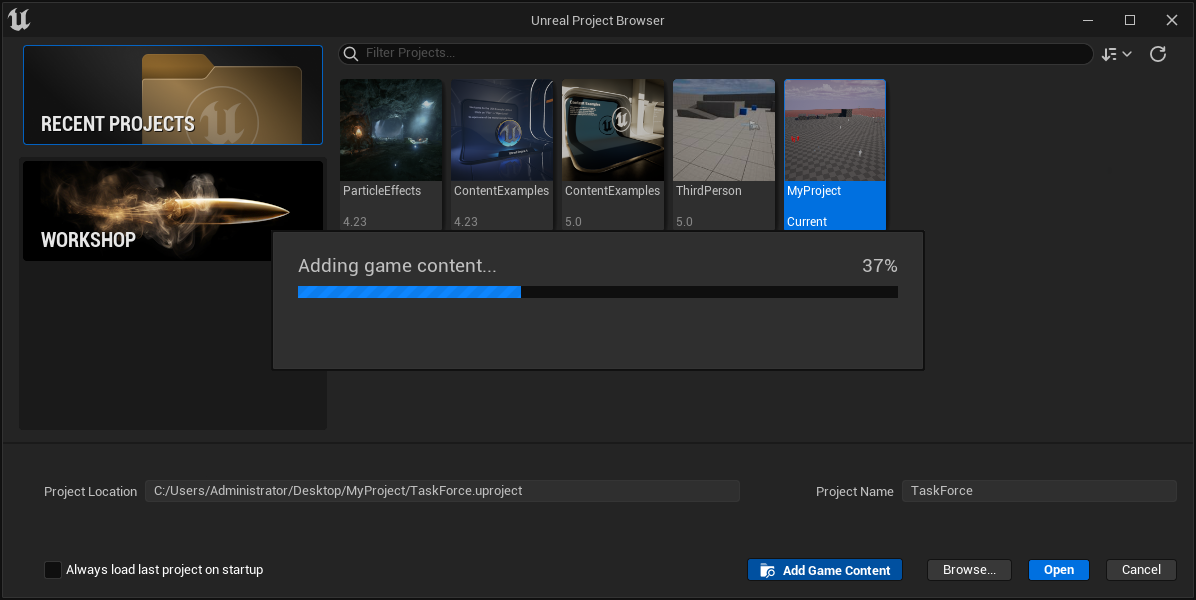The image size is (1196, 600).
Task: Click the Browse... button
Action: (x=968, y=569)
